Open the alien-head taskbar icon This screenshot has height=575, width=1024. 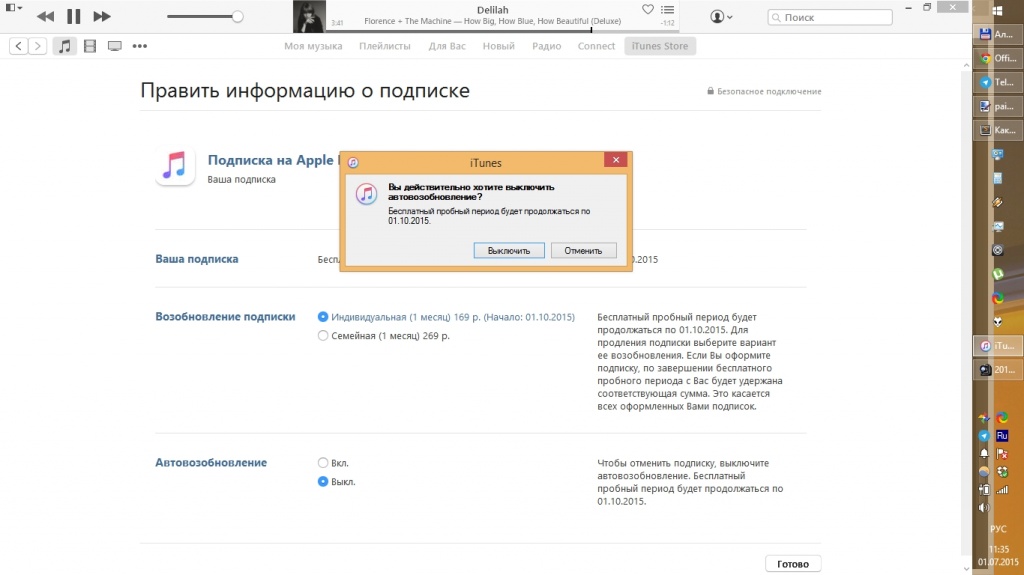998,321
